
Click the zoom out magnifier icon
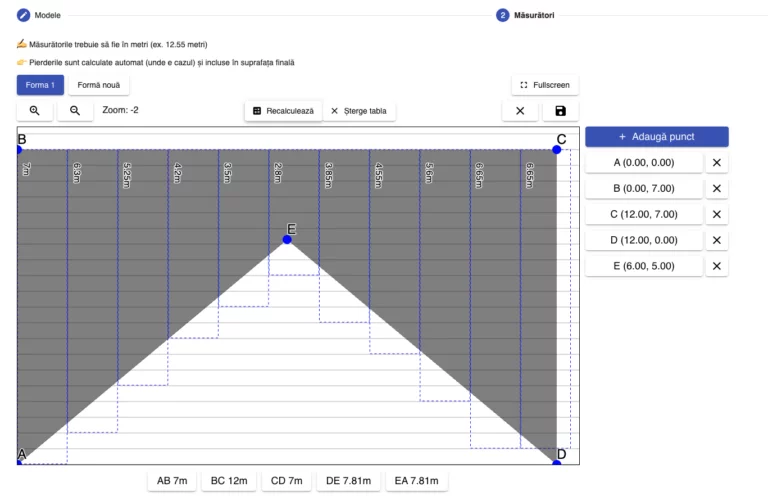click(x=75, y=111)
